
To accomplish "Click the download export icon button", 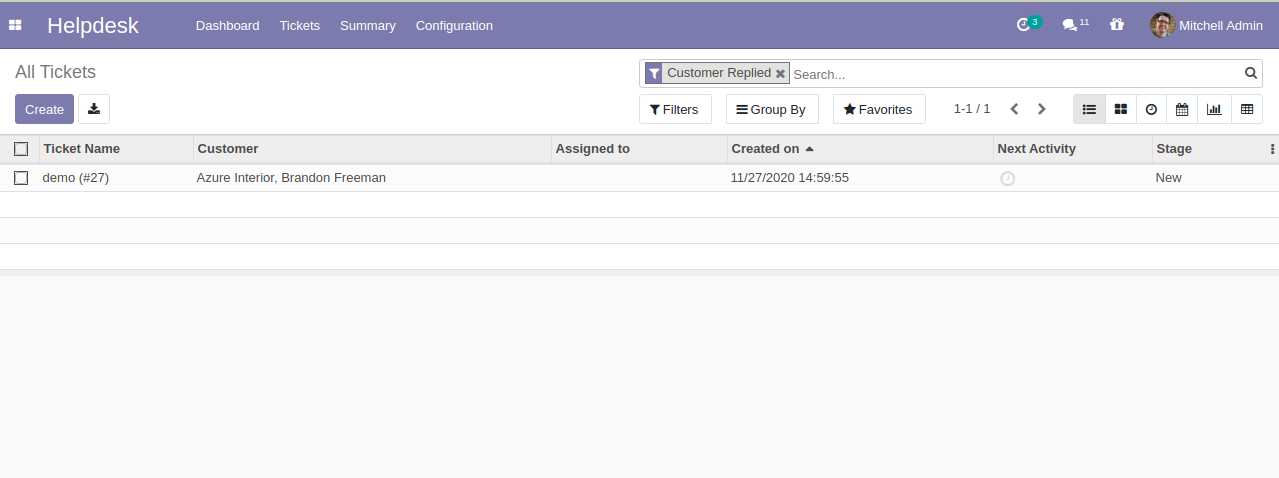I will click(94, 109).
